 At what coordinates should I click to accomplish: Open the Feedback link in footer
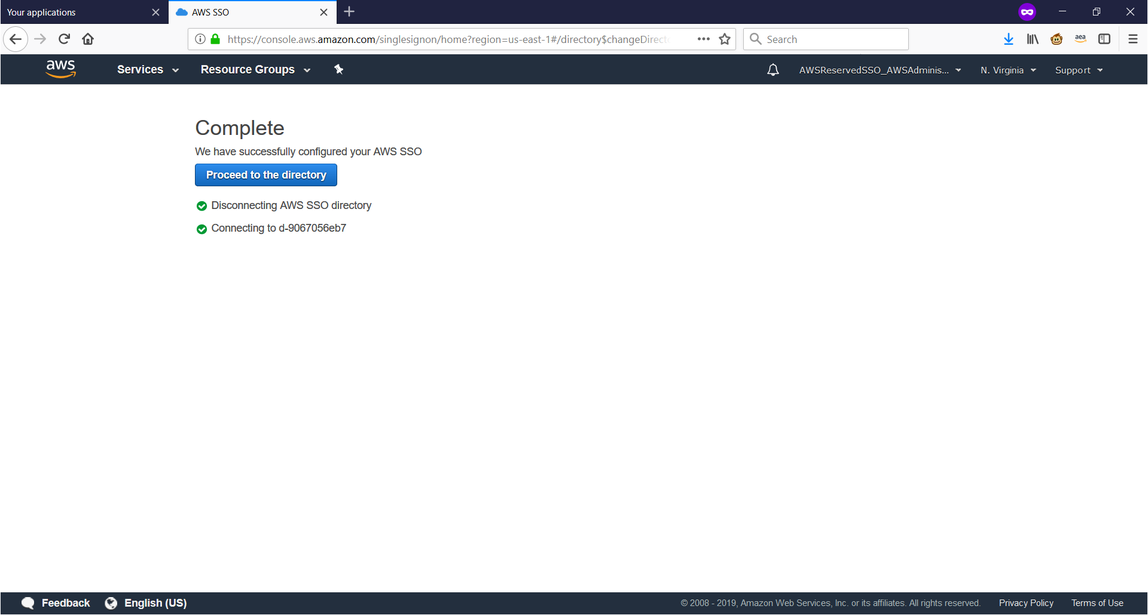coord(66,603)
